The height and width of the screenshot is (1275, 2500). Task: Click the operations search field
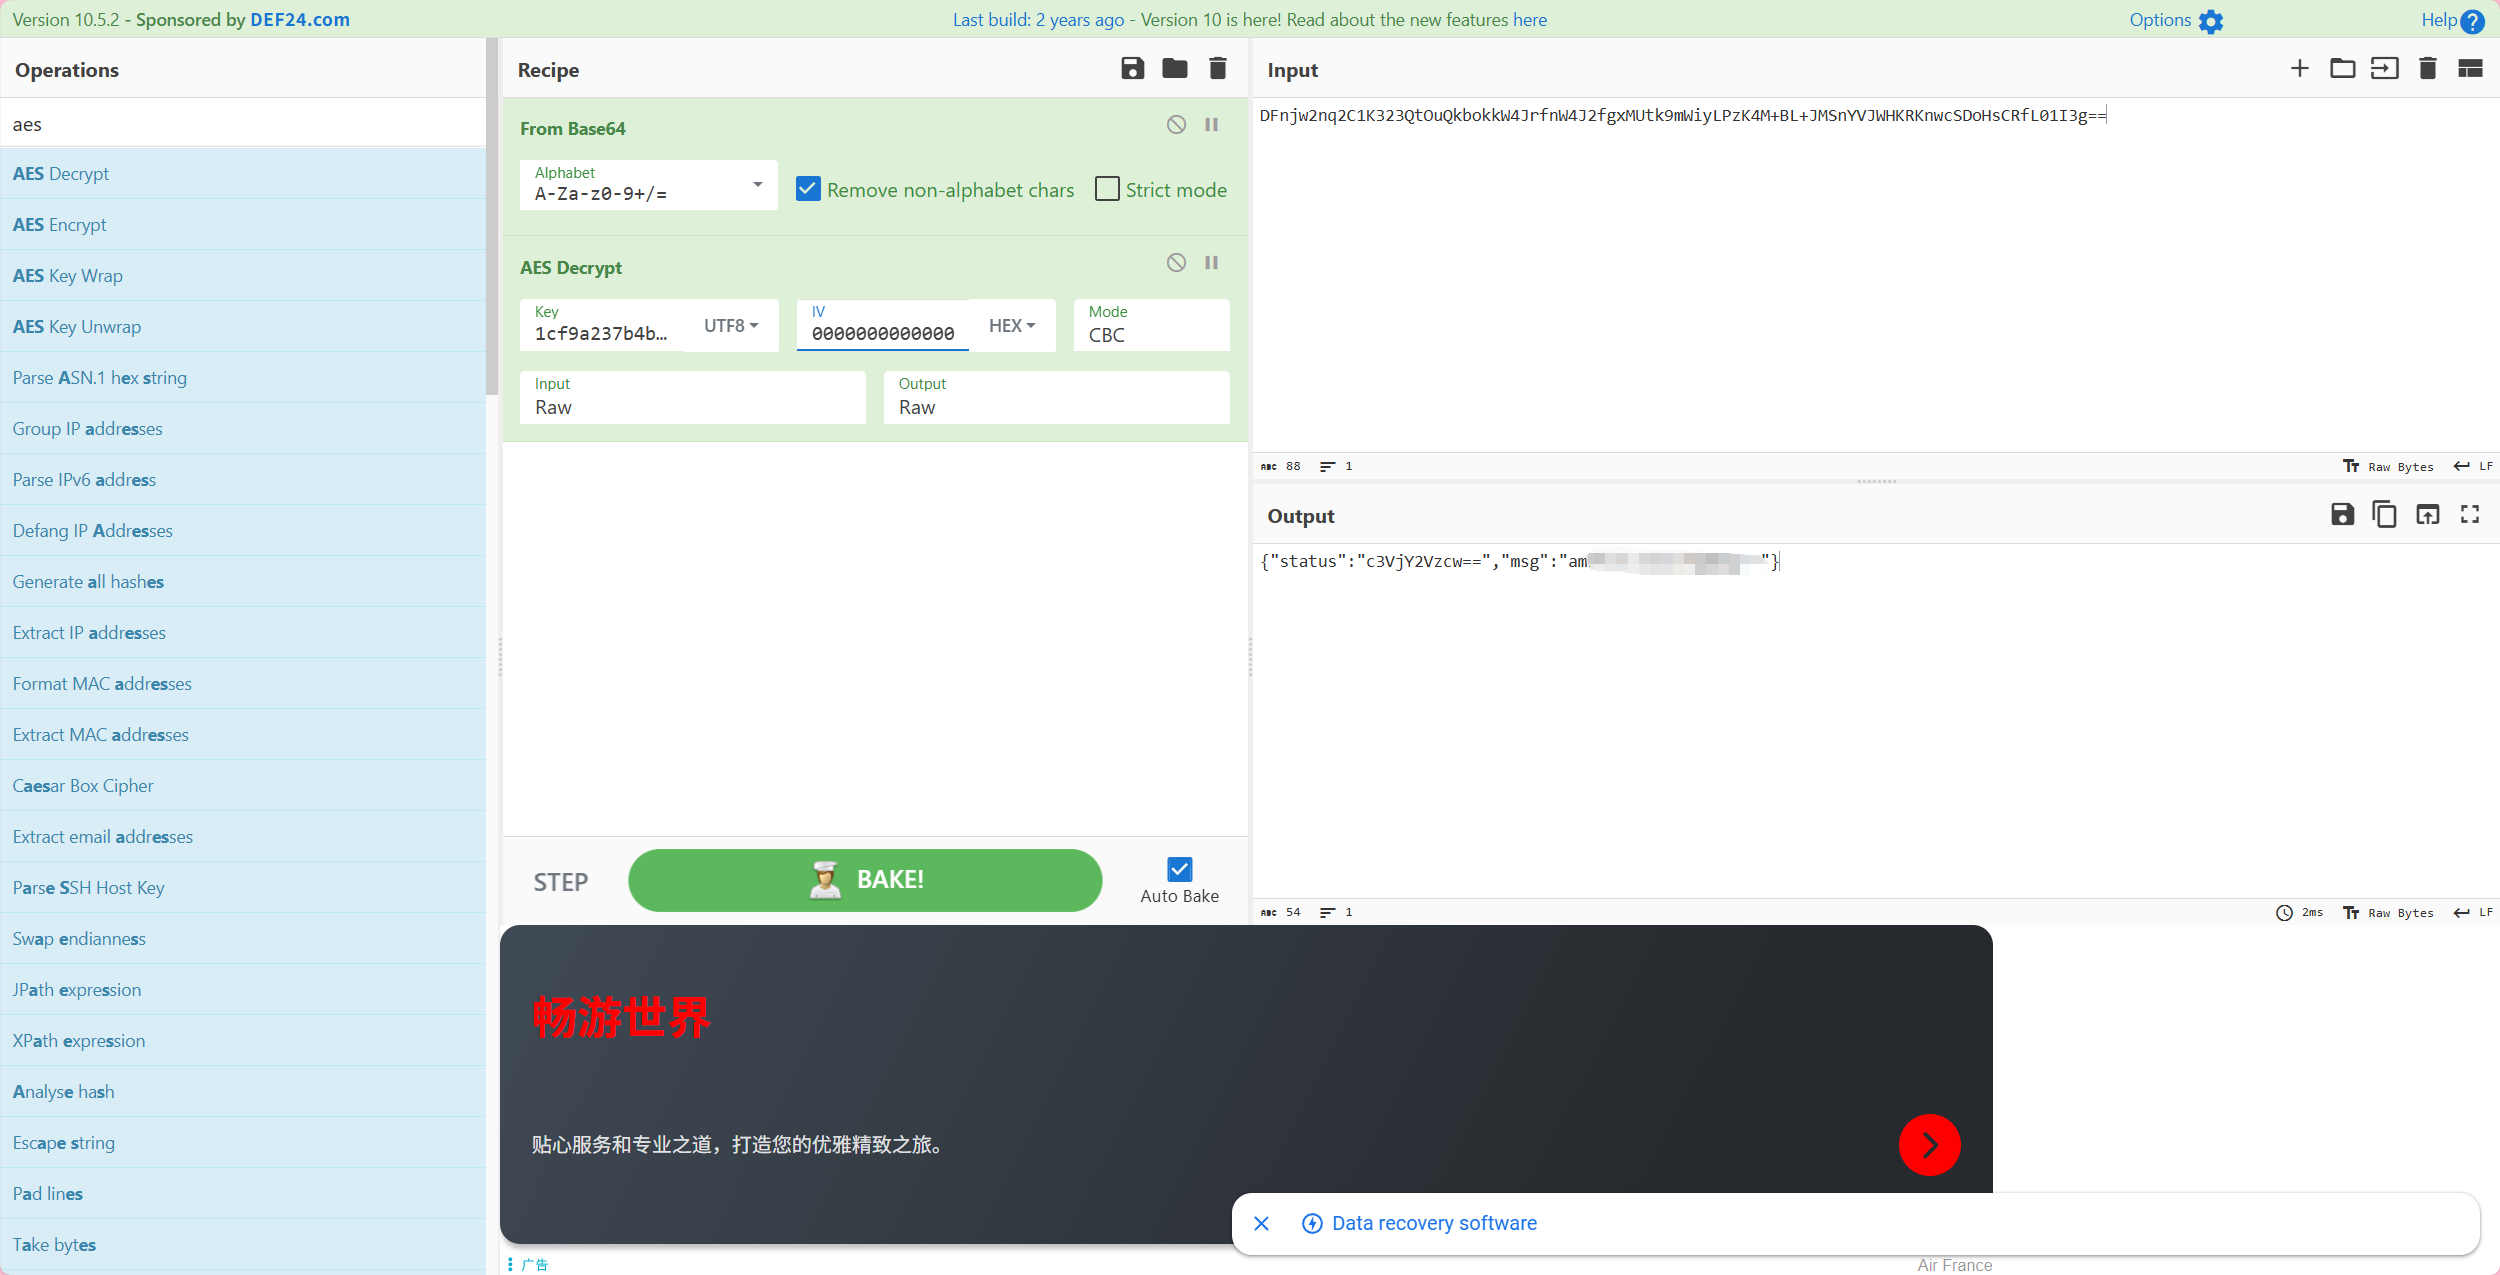[x=243, y=124]
